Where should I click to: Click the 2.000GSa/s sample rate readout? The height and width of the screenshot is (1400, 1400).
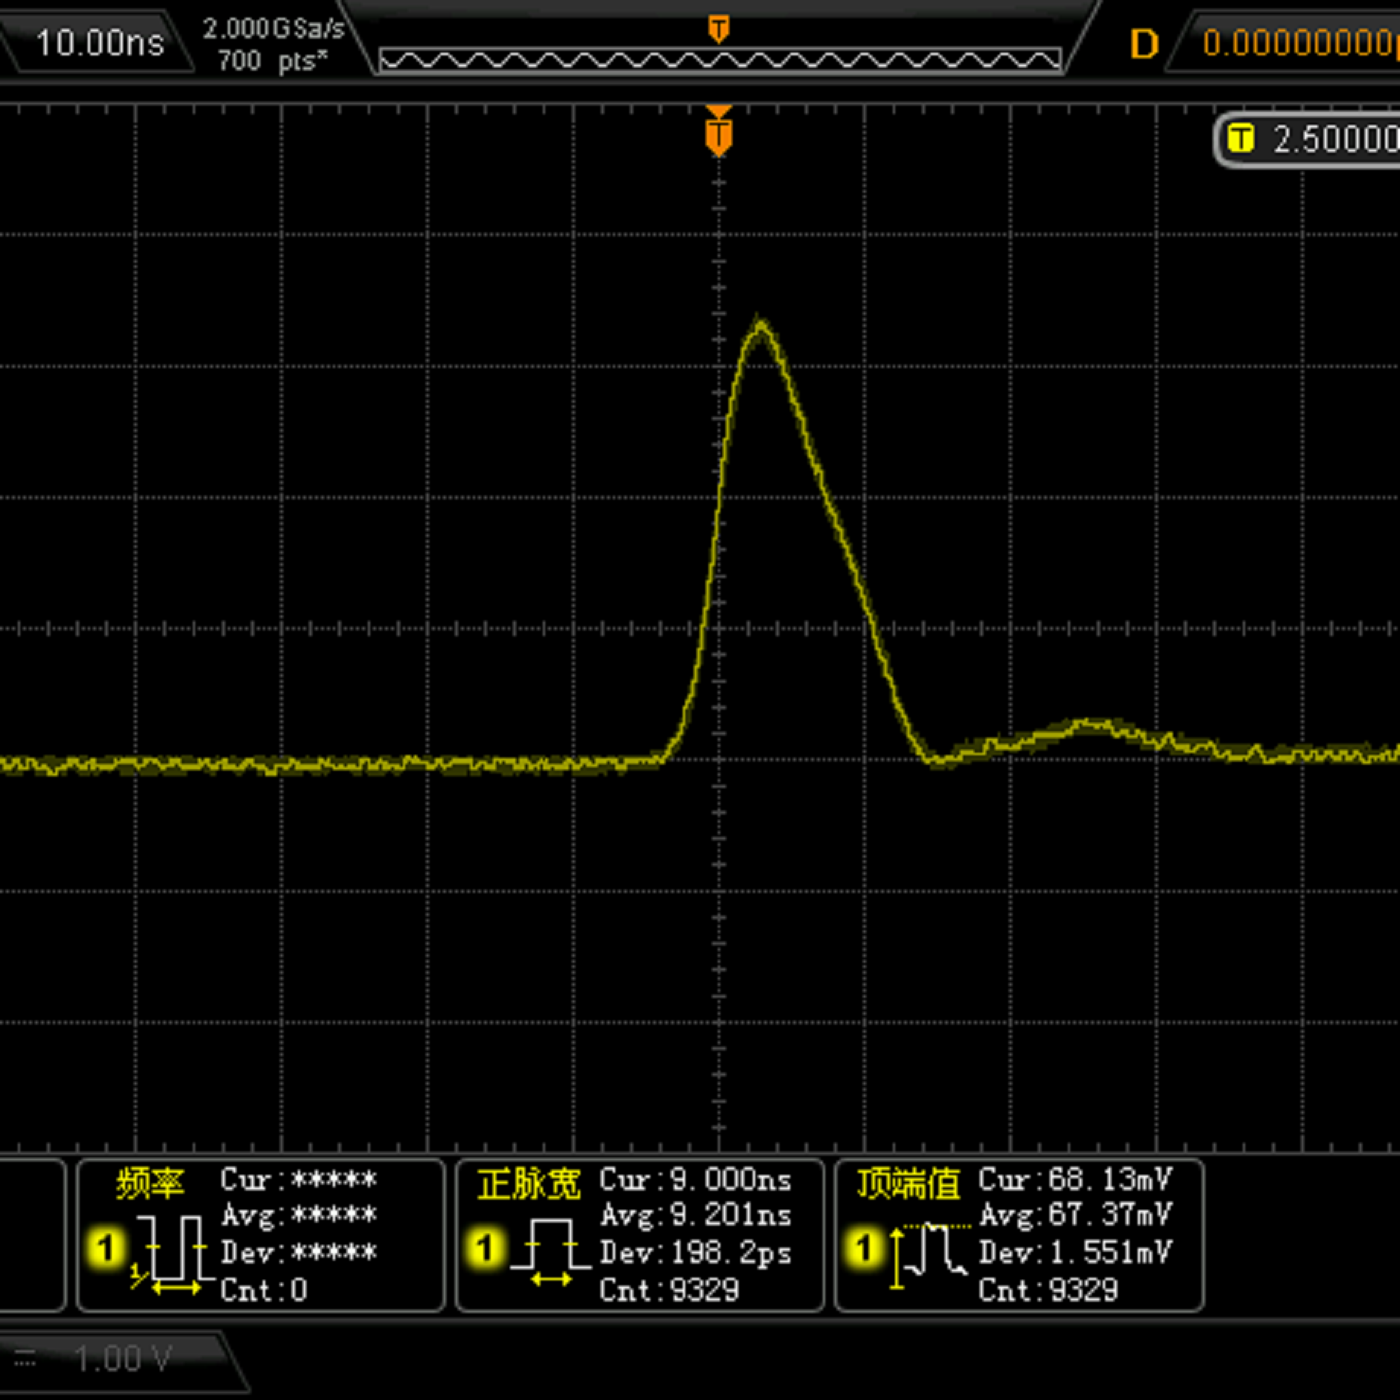pos(273,28)
